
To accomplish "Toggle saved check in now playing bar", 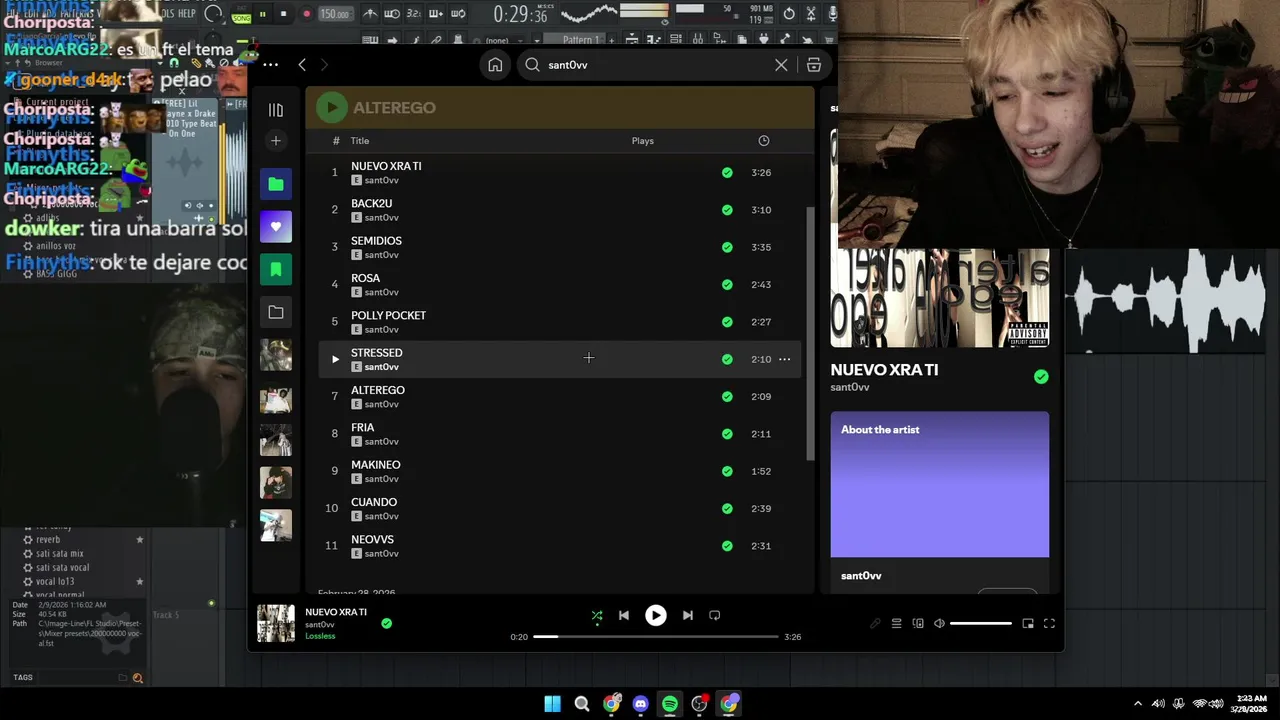I will click(x=386, y=624).
